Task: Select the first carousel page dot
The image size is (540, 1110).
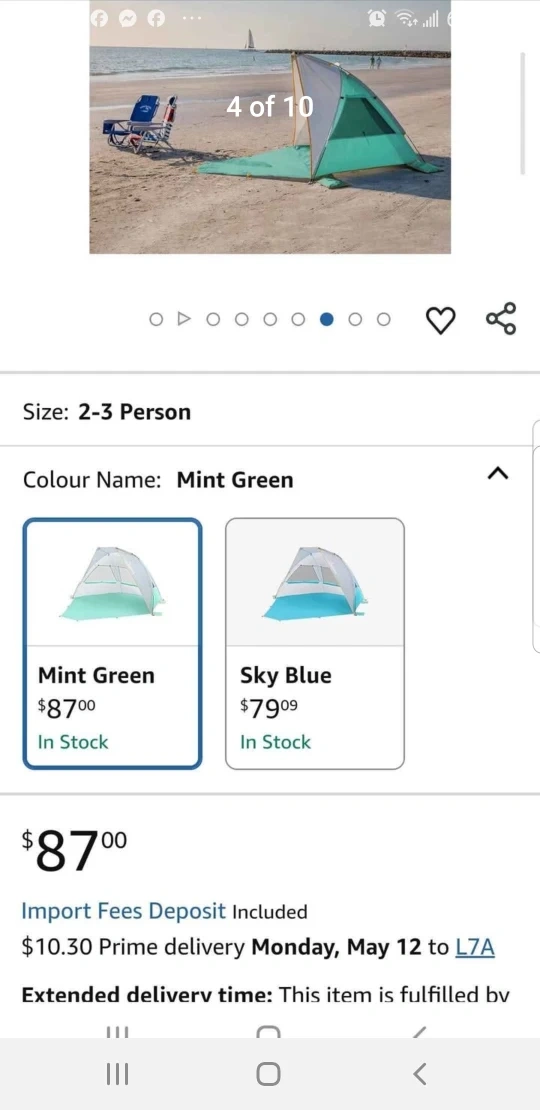Action: pos(156,319)
